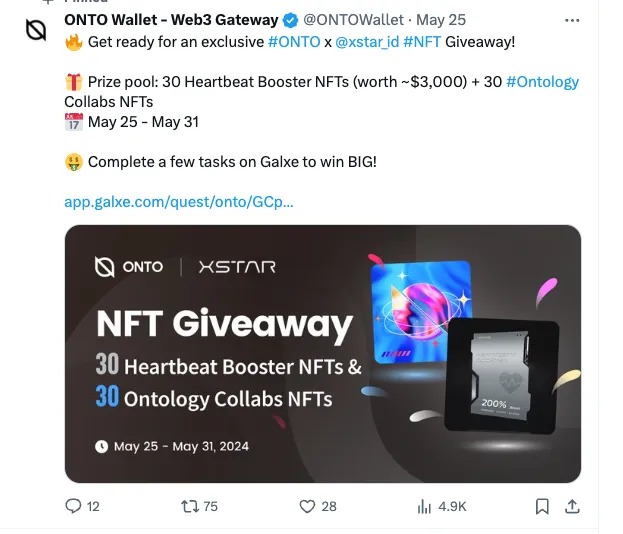Click the #Ontology hashtag

point(542,82)
